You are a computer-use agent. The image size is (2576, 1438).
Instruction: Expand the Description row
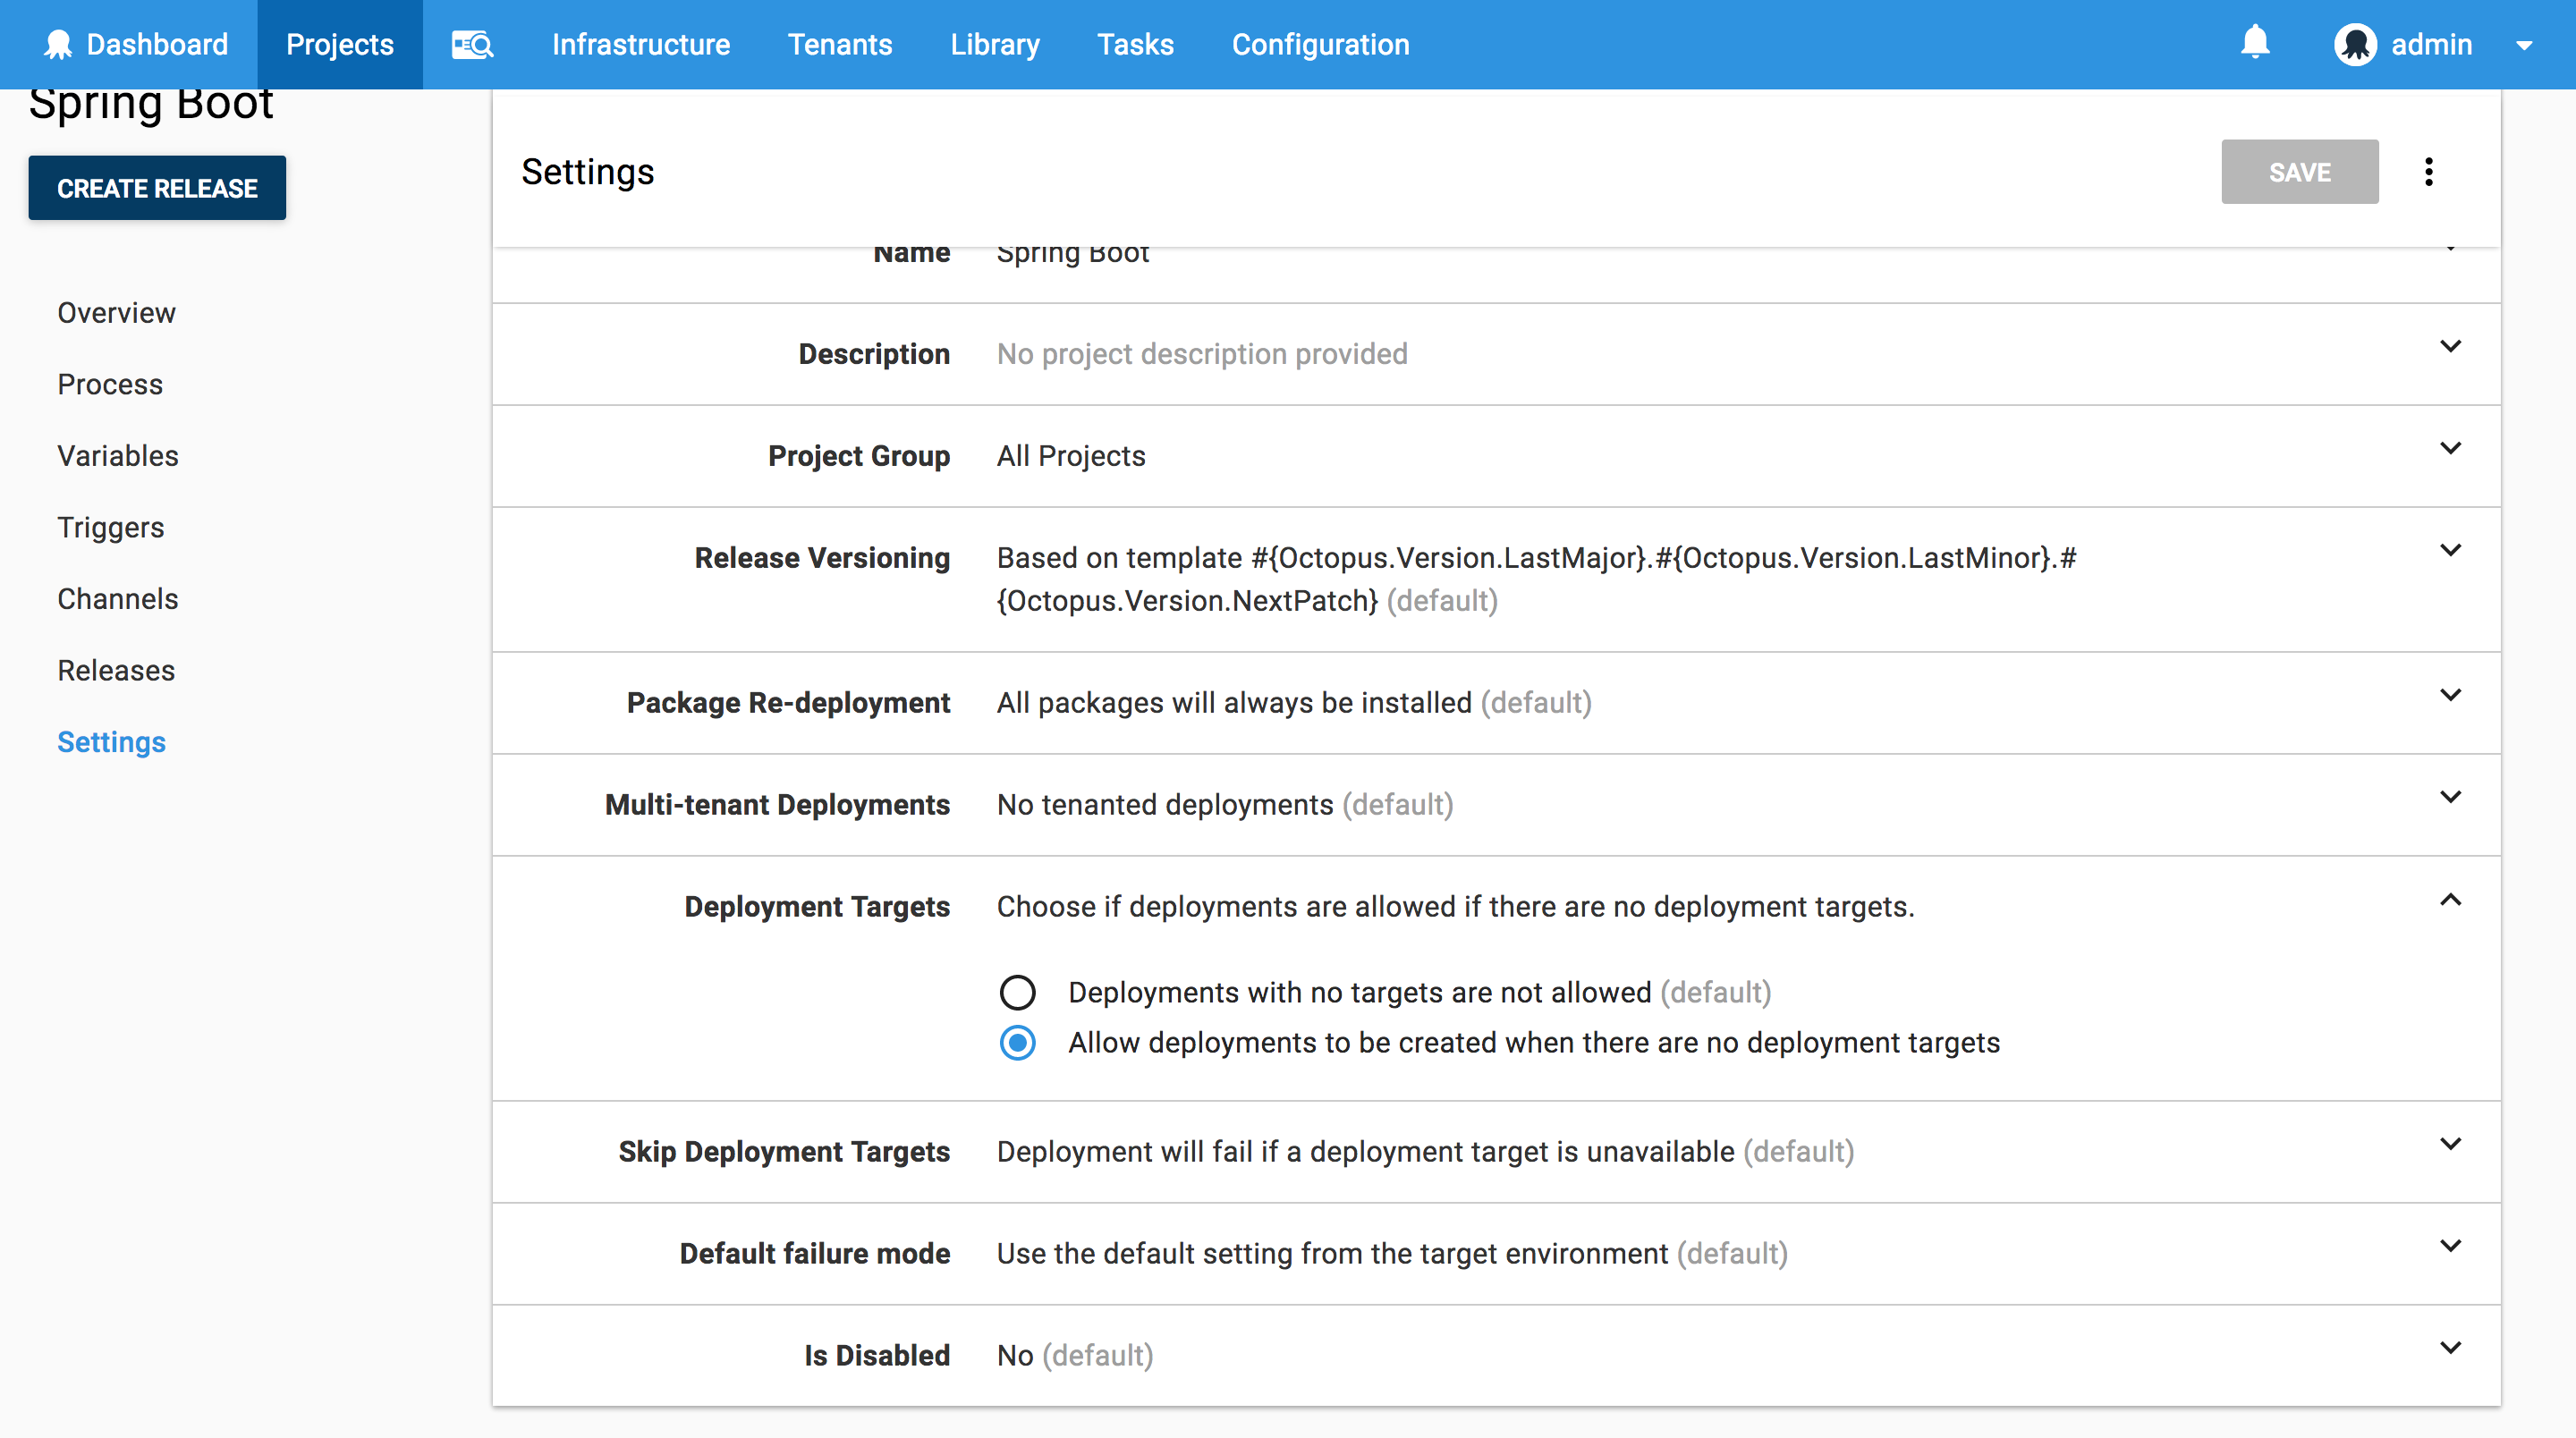[2451, 346]
